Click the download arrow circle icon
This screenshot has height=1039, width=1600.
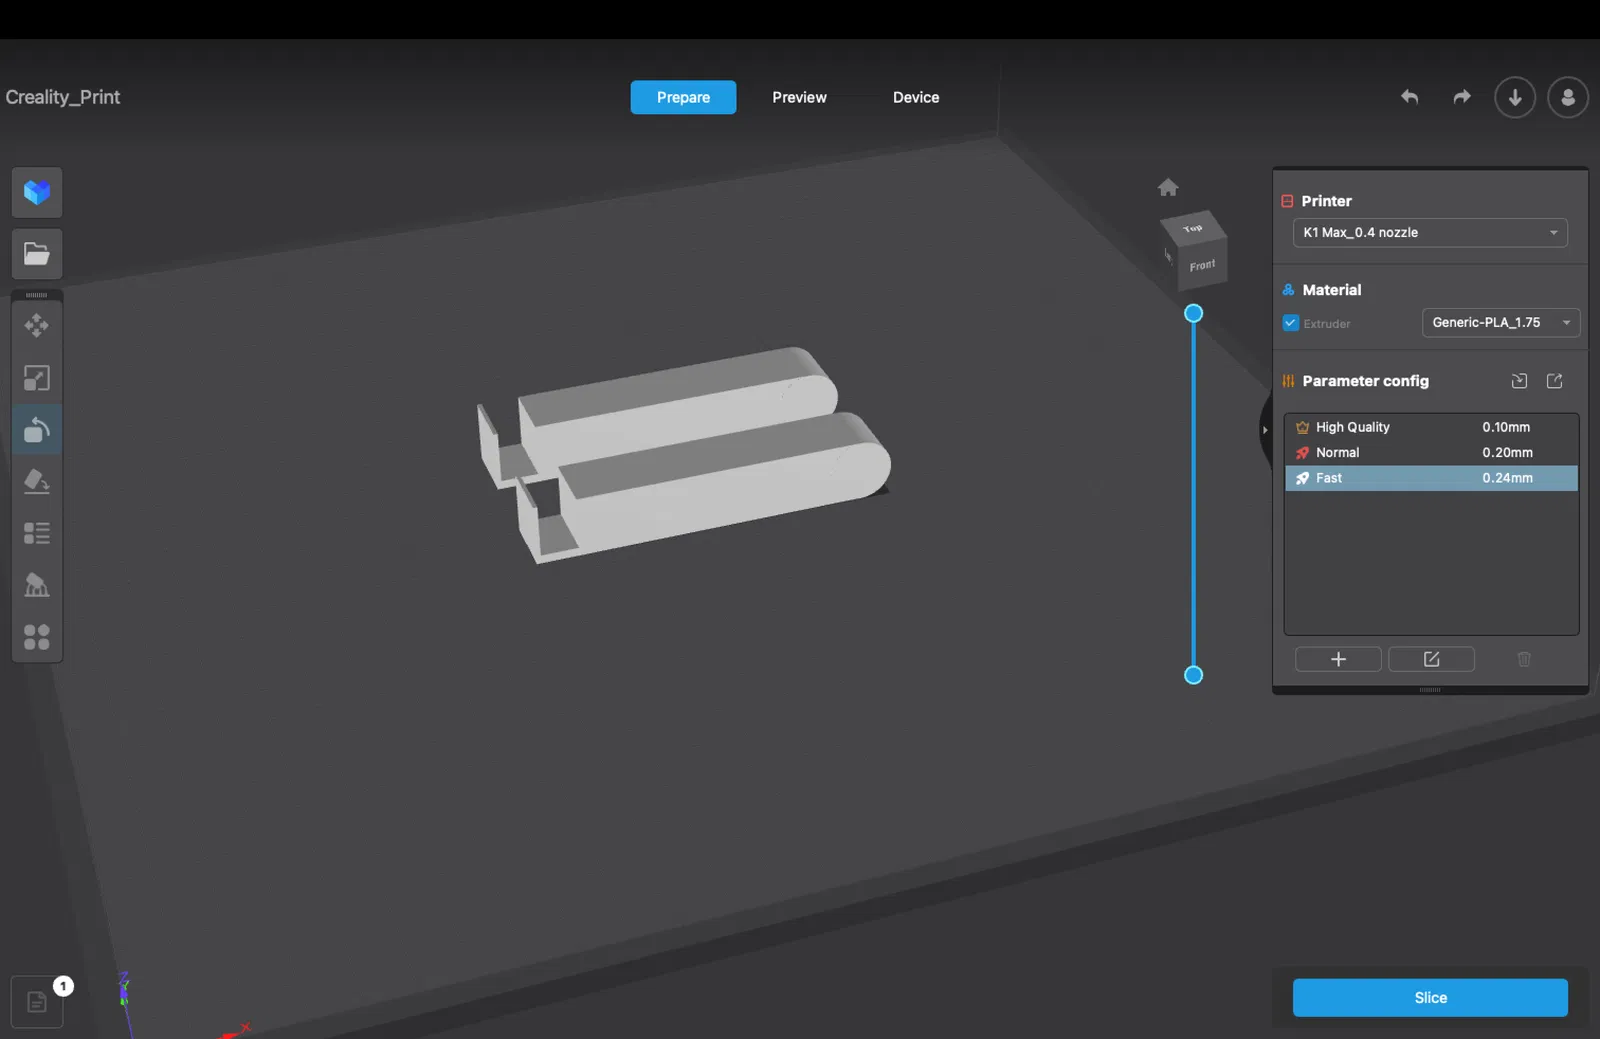(1515, 97)
